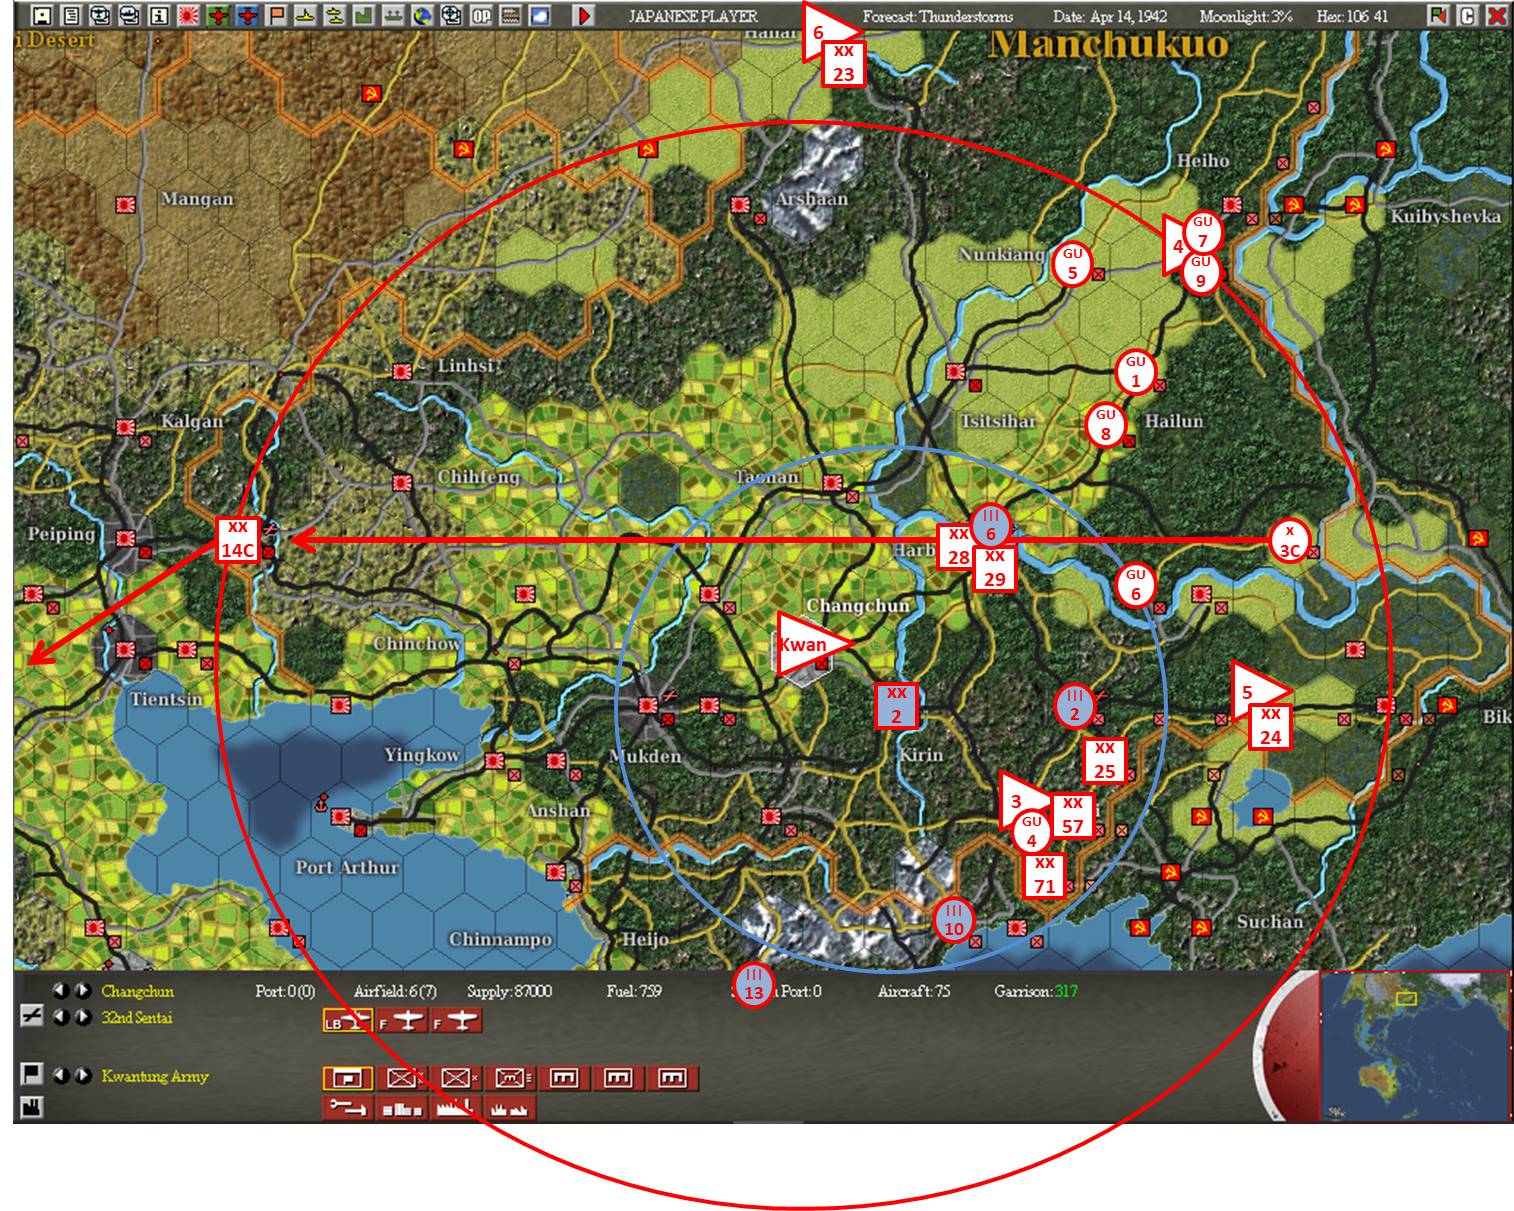1514x1211 pixels.
Task: Click the Tsitsihar city label on the map
Action: [x=997, y=421]
